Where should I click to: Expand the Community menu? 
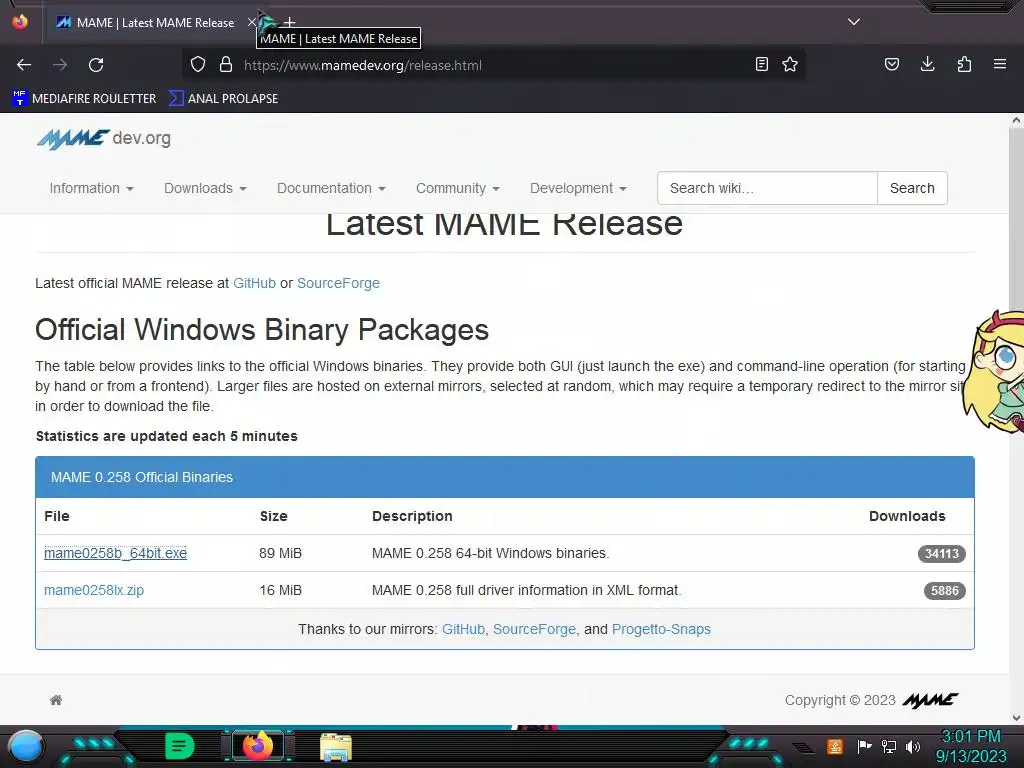458,188
